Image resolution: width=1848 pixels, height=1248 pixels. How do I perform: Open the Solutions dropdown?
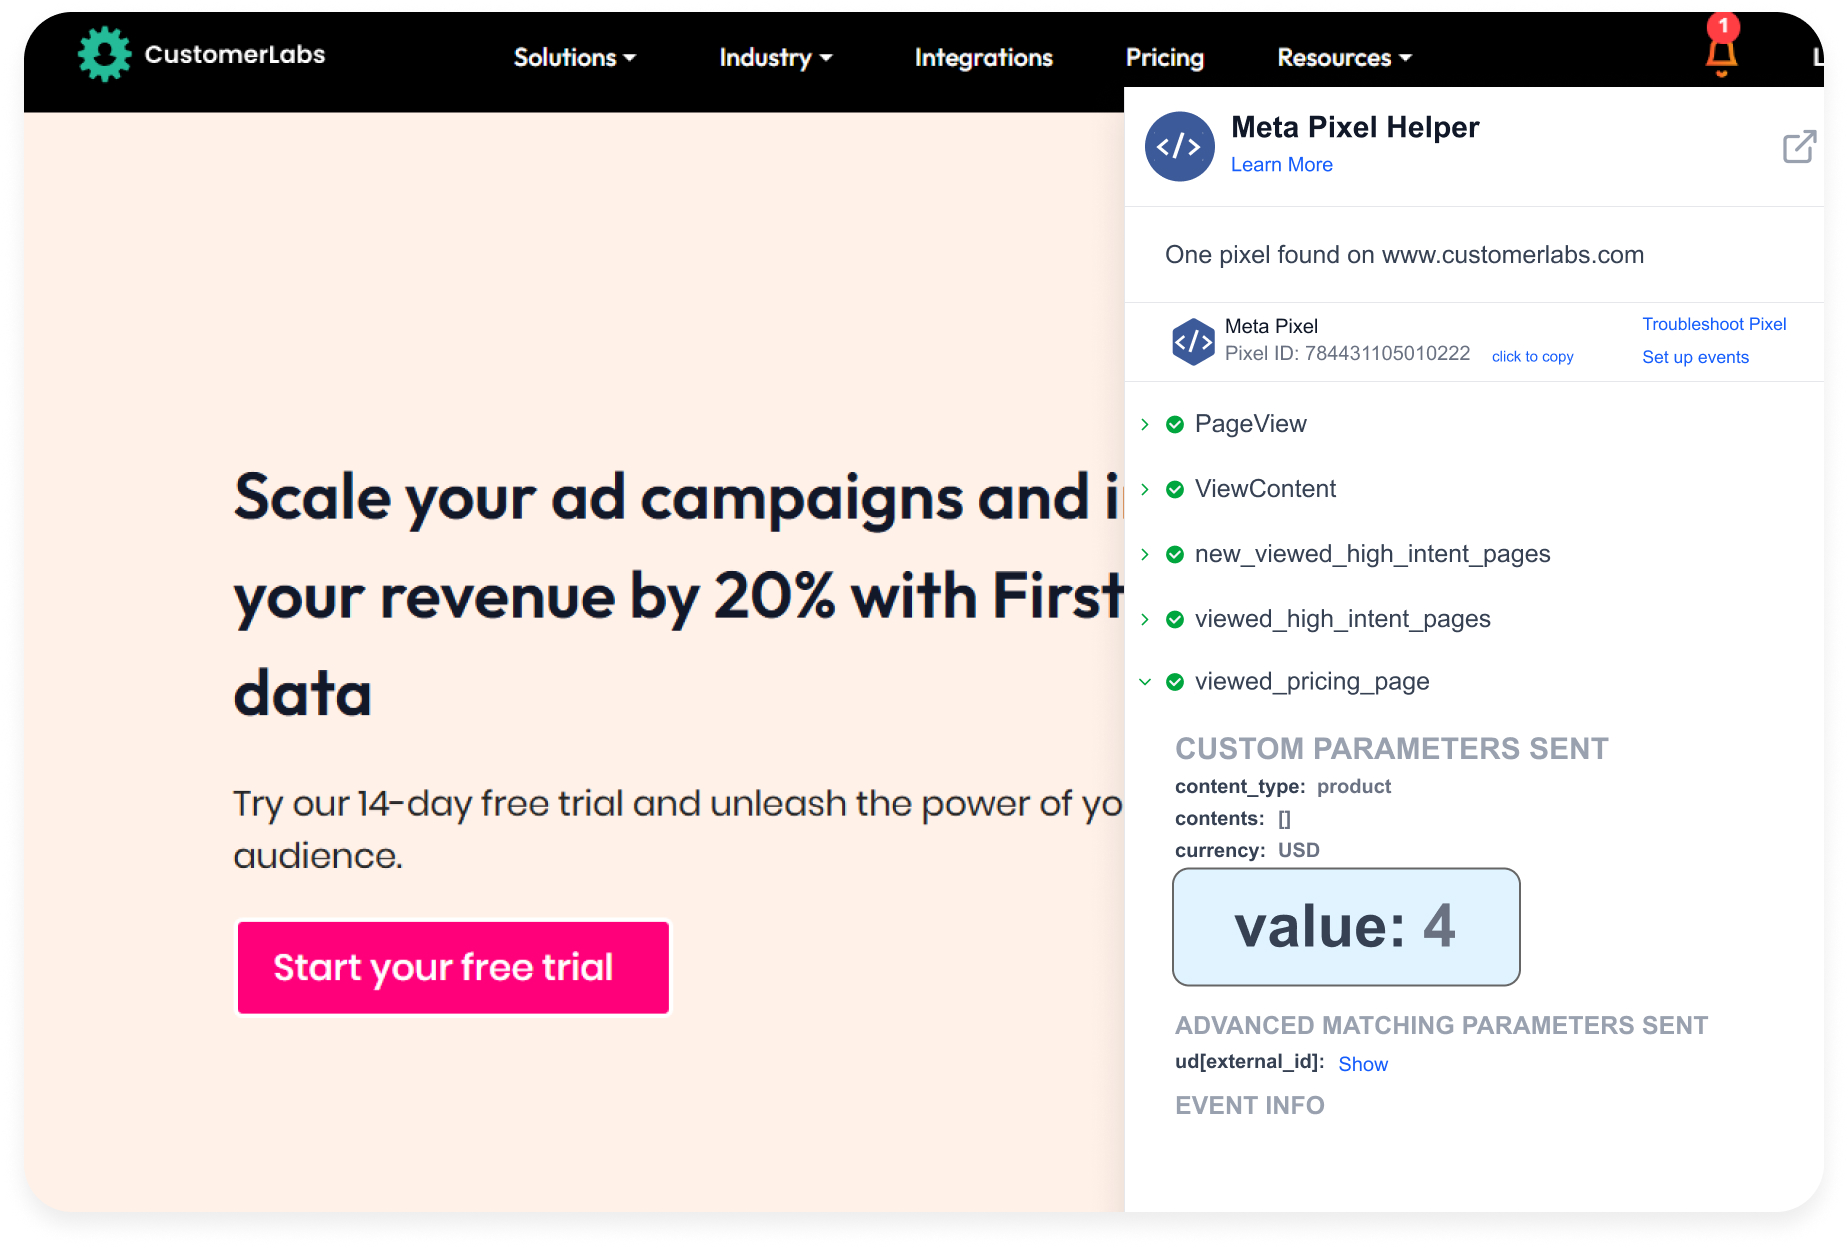pos(574,57)
